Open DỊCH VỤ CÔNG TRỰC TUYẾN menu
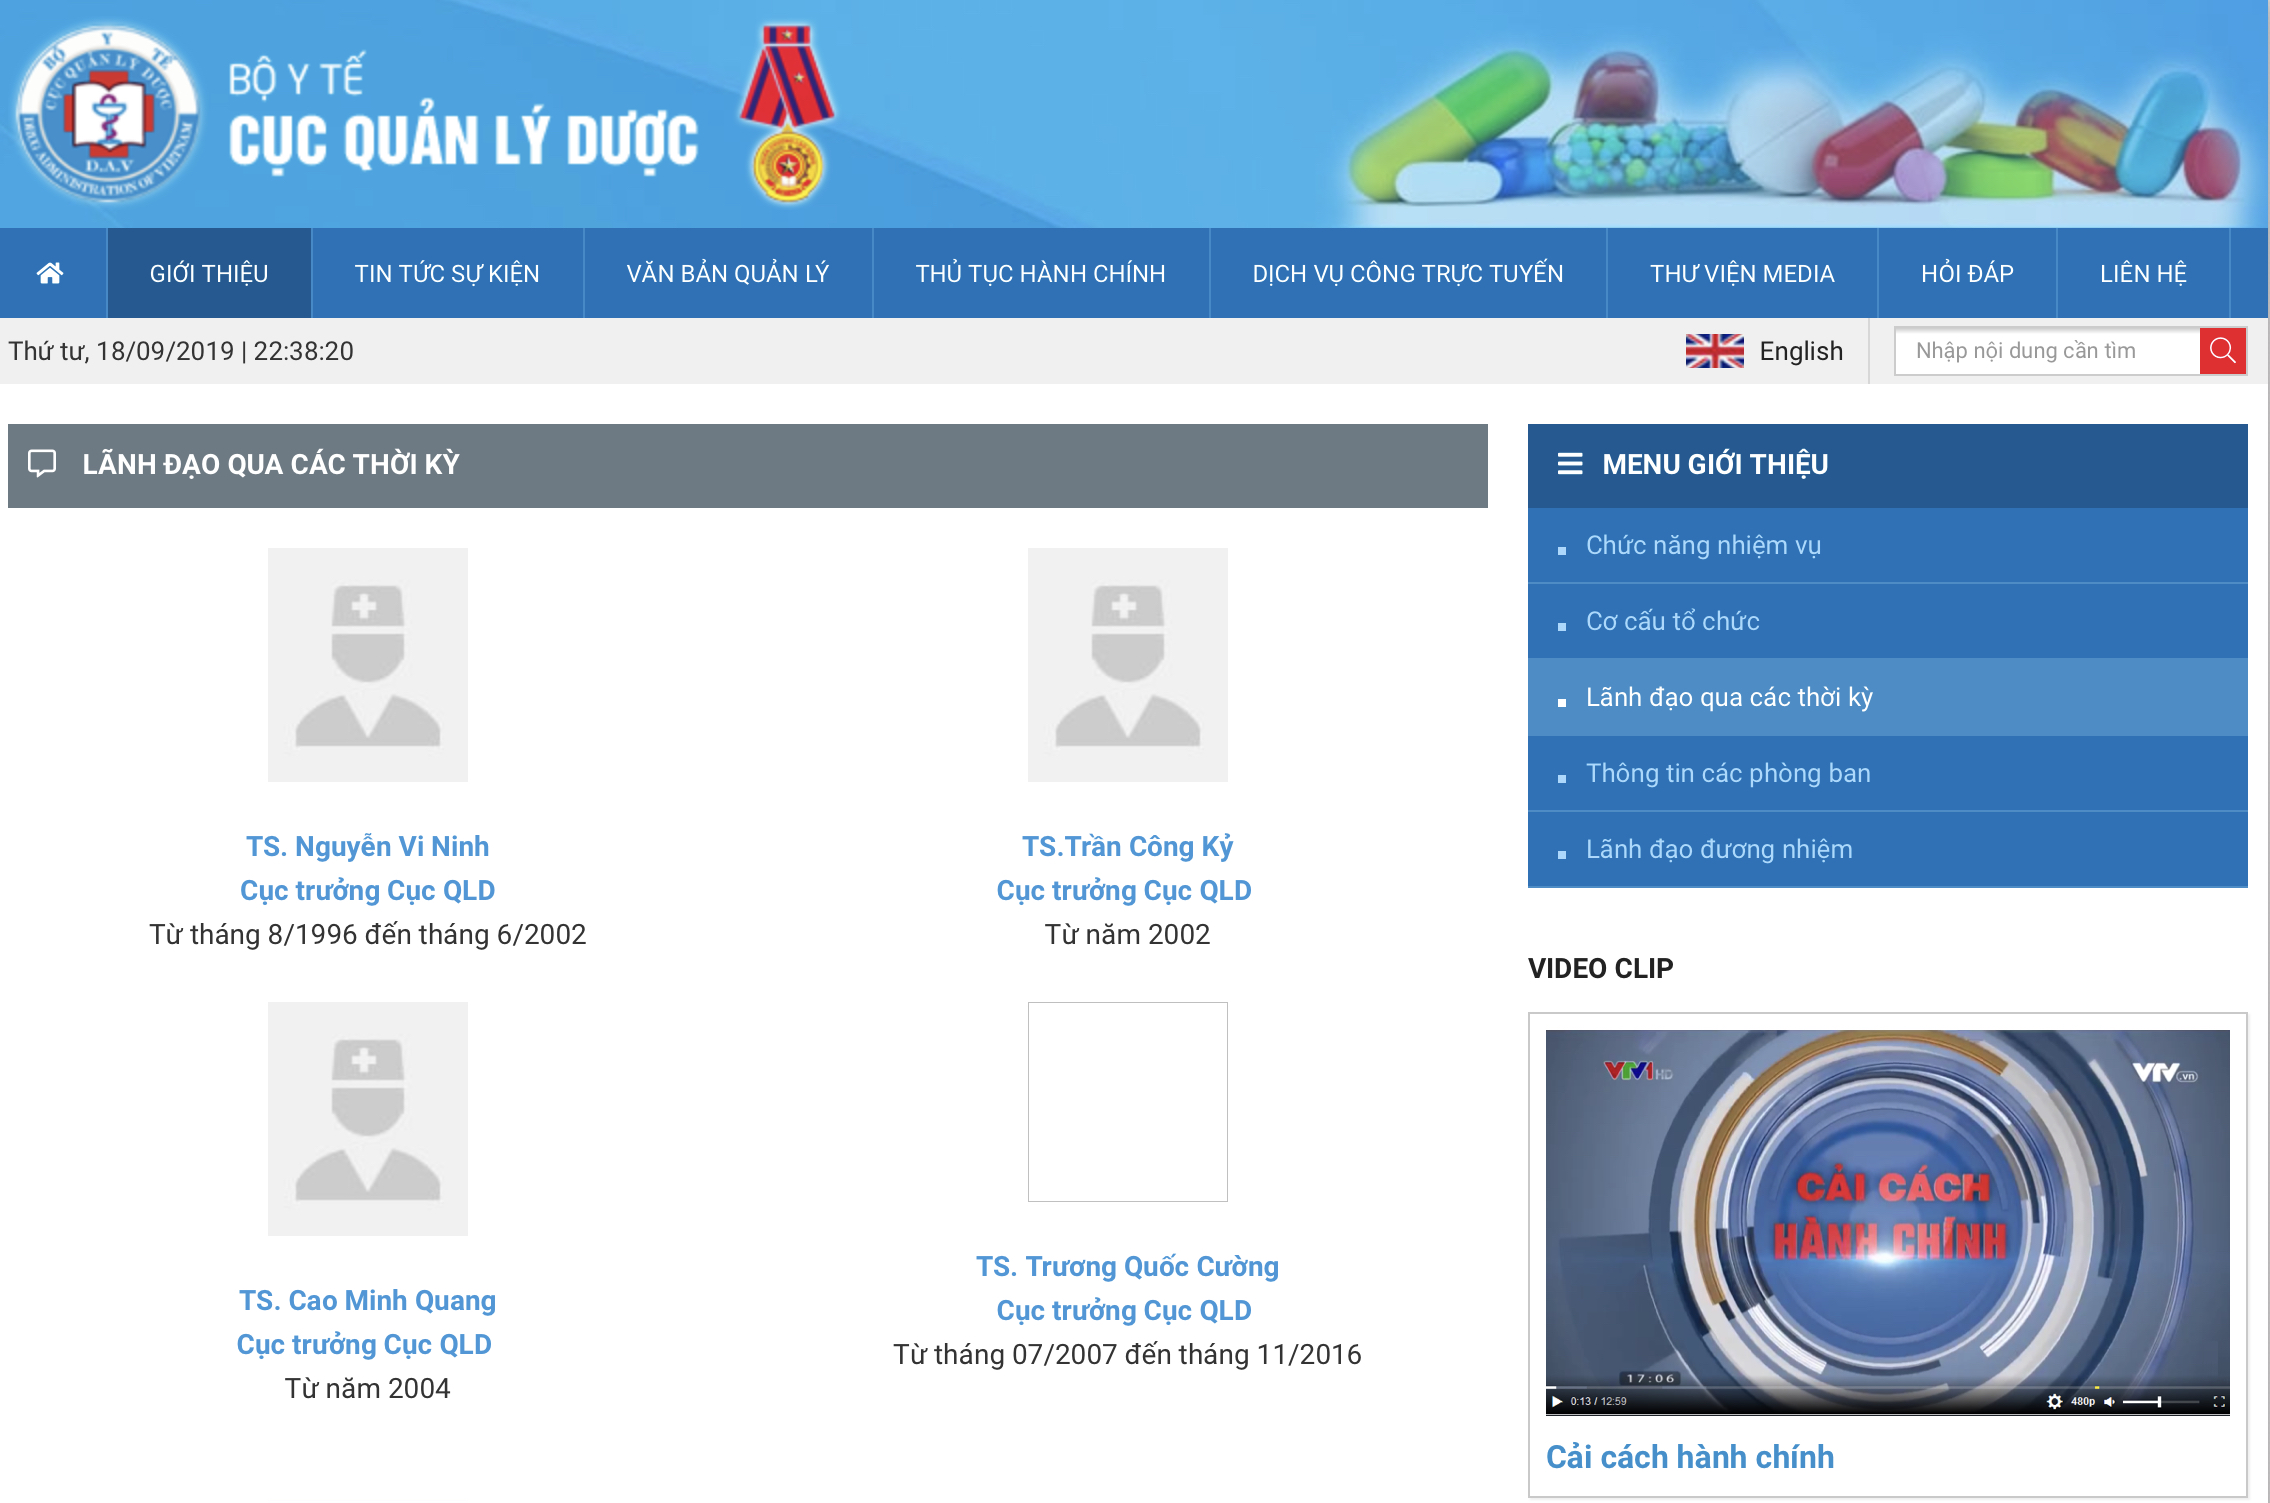 [x=1407, y=273]
